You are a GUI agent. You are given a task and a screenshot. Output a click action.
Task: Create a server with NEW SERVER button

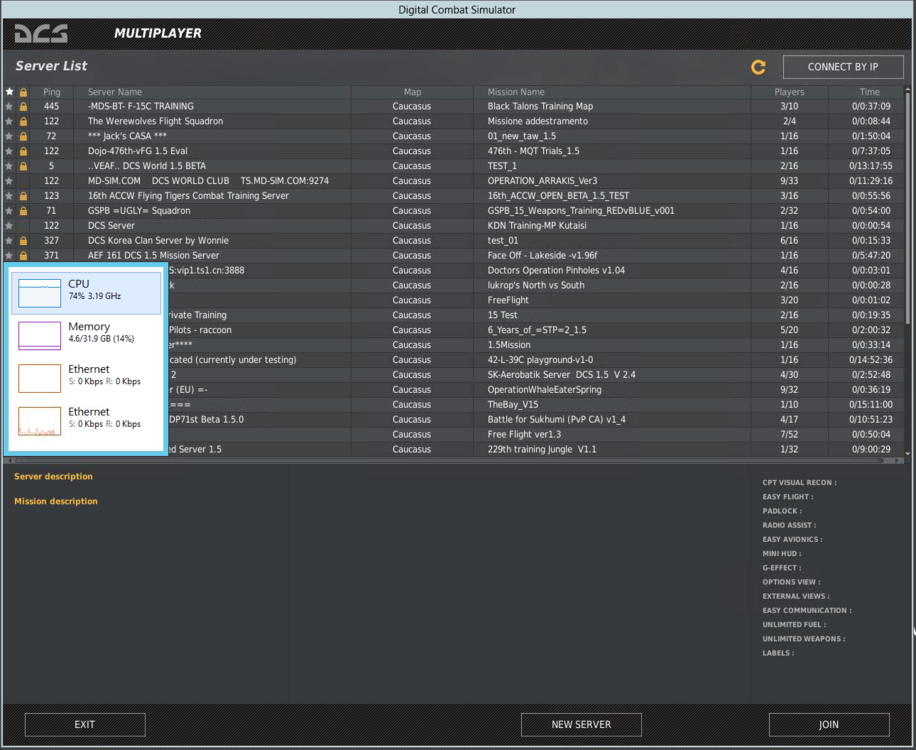click(x=581, y=724)
